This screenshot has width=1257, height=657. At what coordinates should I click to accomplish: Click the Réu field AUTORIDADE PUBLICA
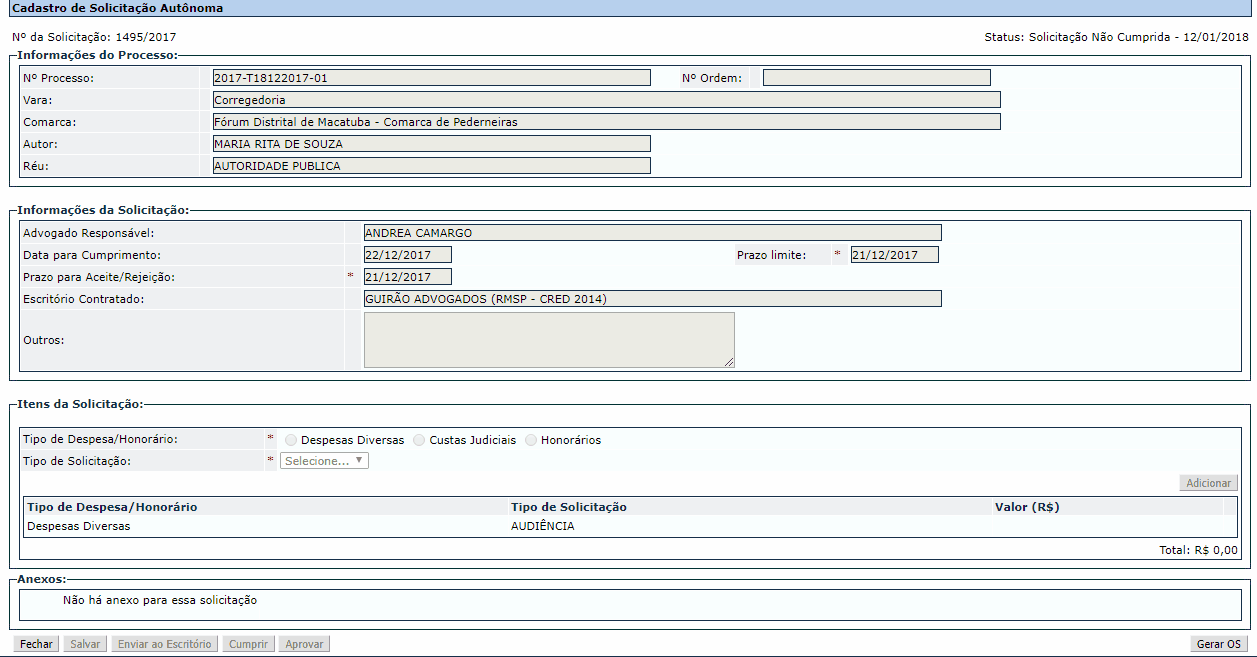pyautogui.click(x=431, y=166)
